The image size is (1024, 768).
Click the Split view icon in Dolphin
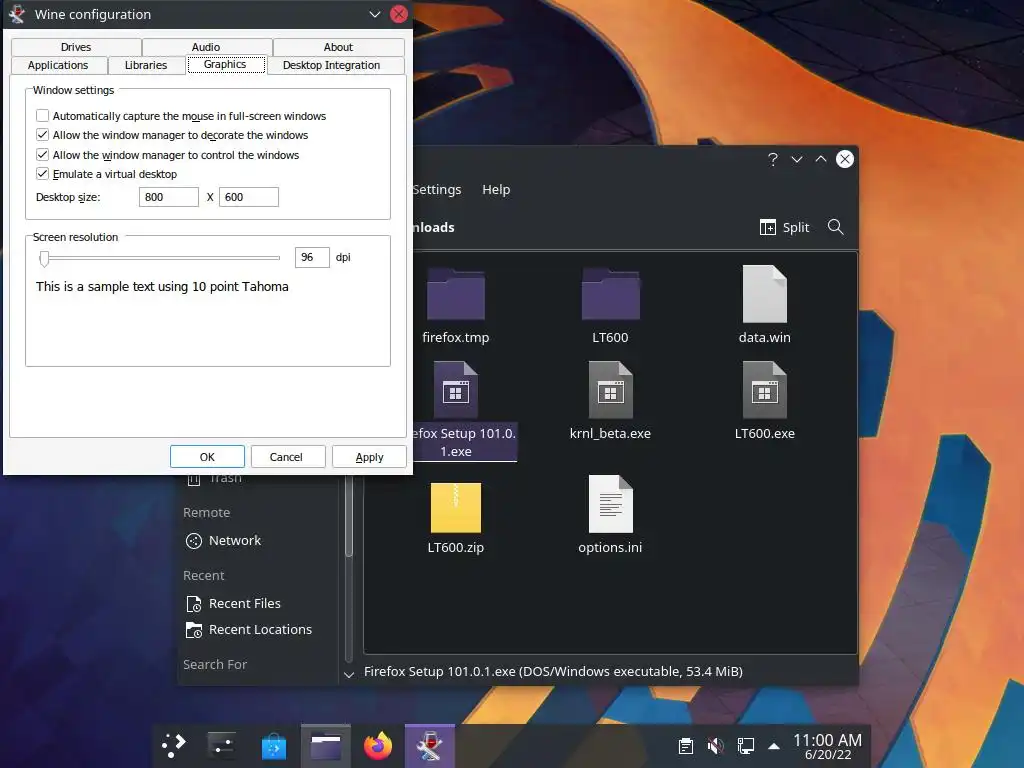(x=767, y=227)
